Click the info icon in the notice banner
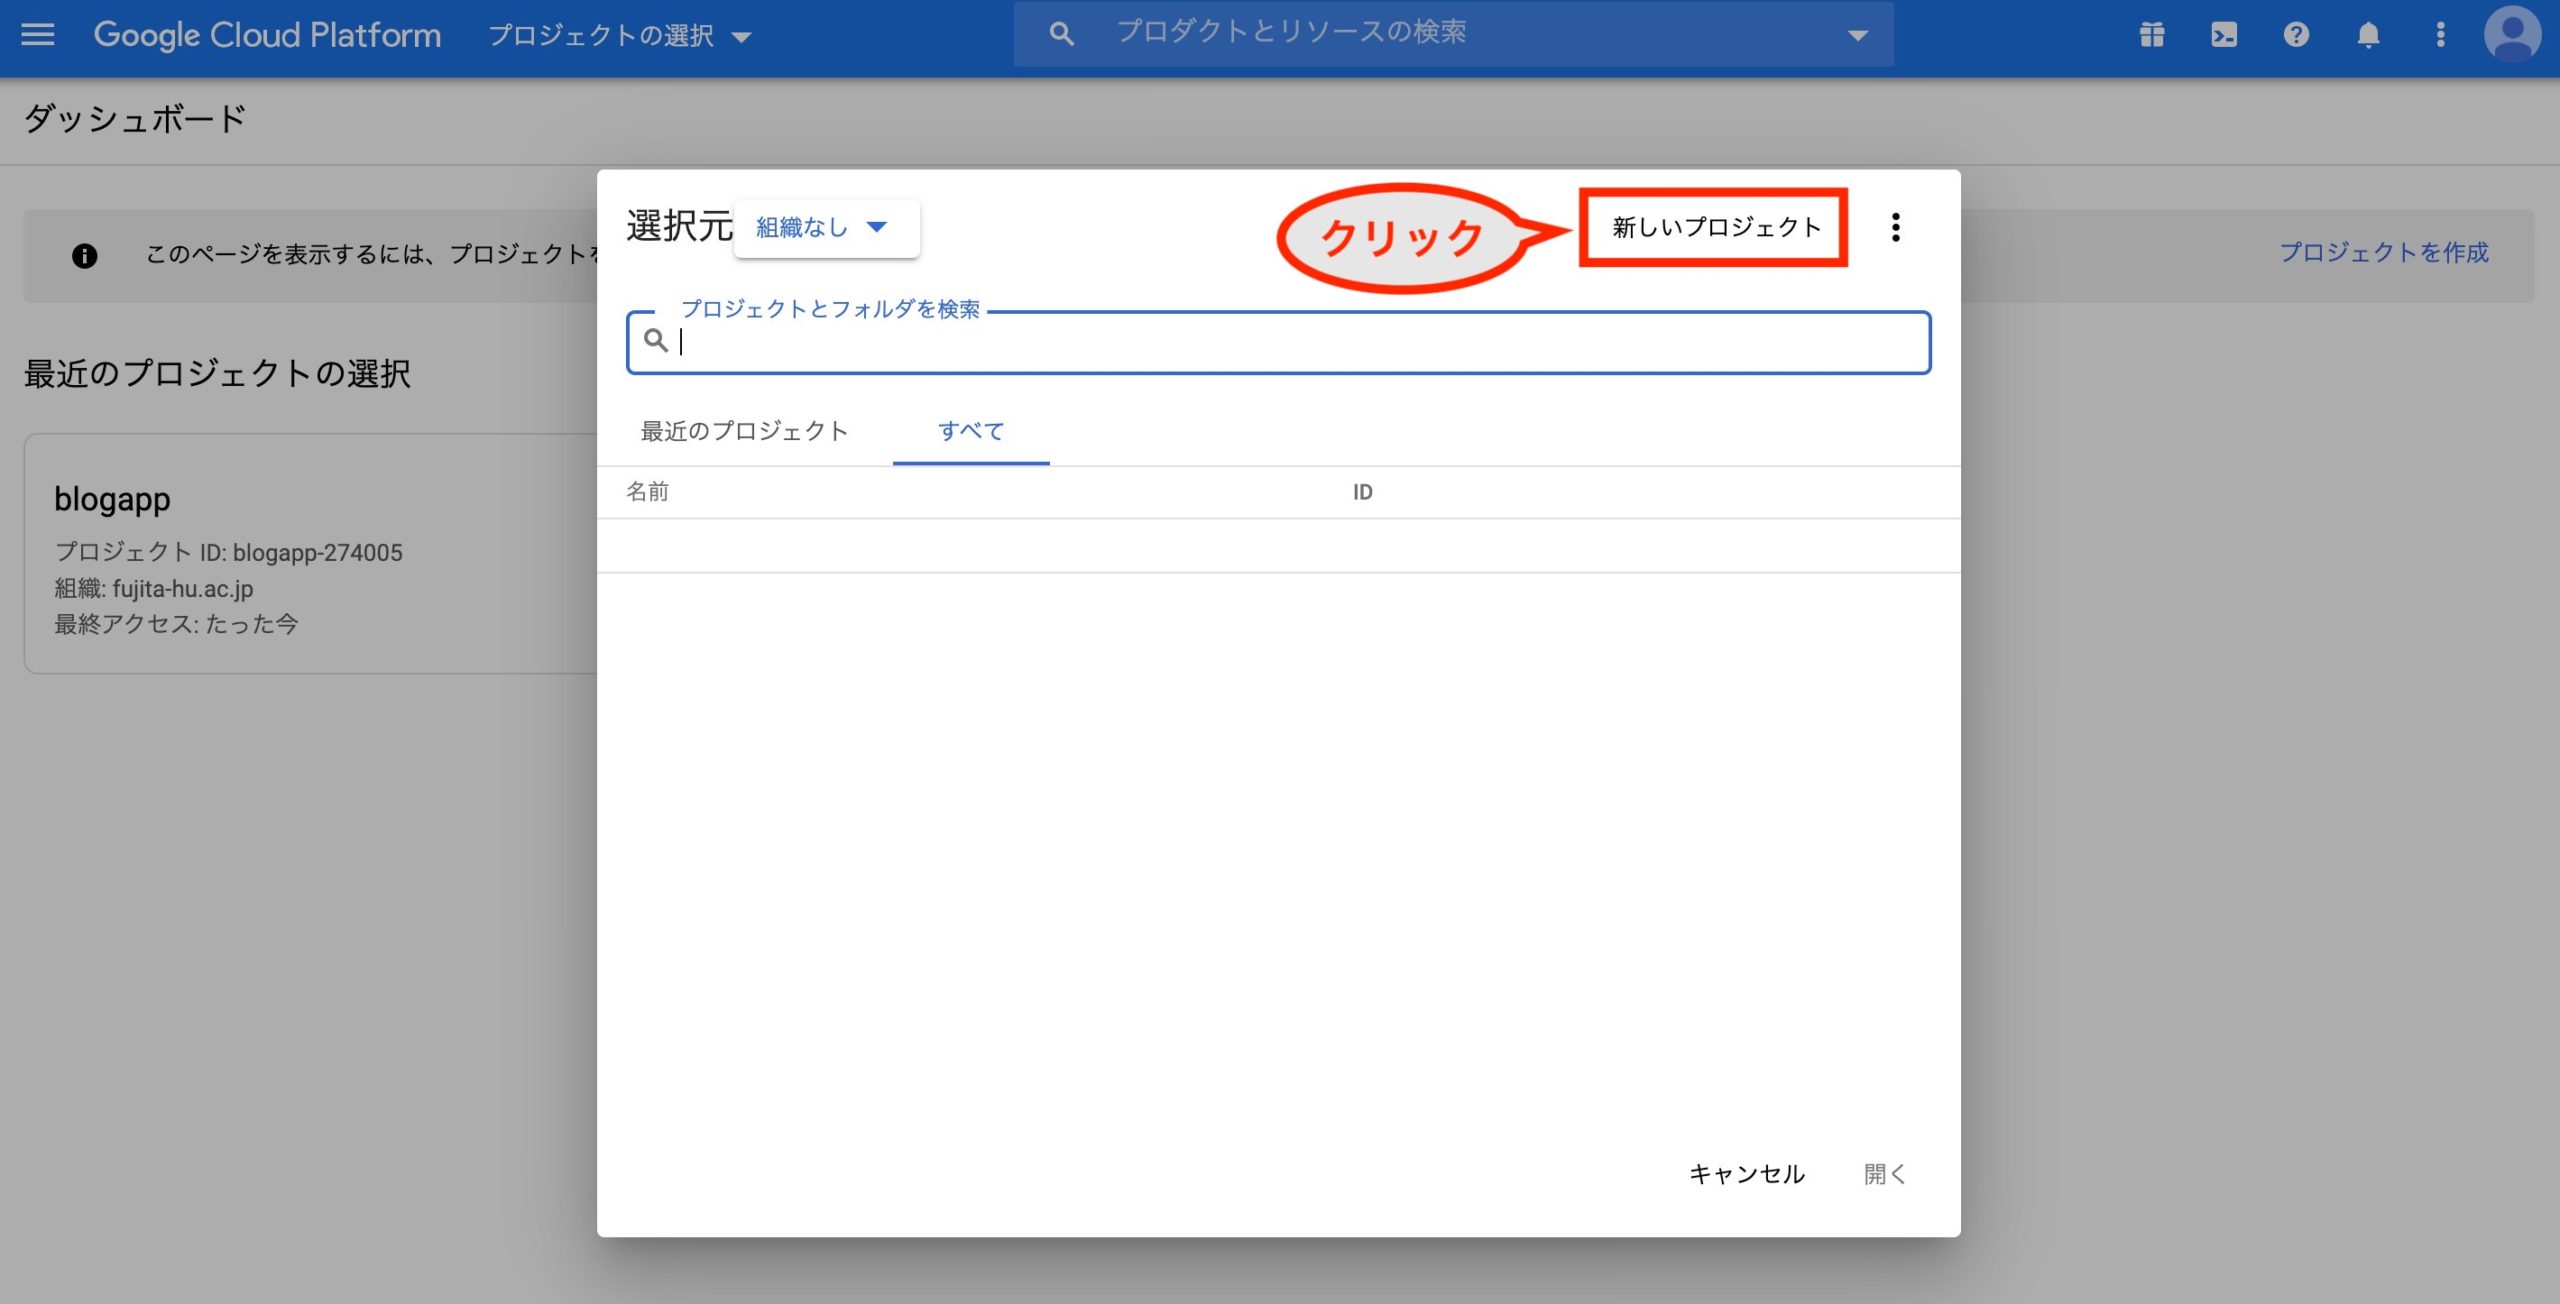2560x1304 pixels. pyautogui.click(x=85, y=256)
